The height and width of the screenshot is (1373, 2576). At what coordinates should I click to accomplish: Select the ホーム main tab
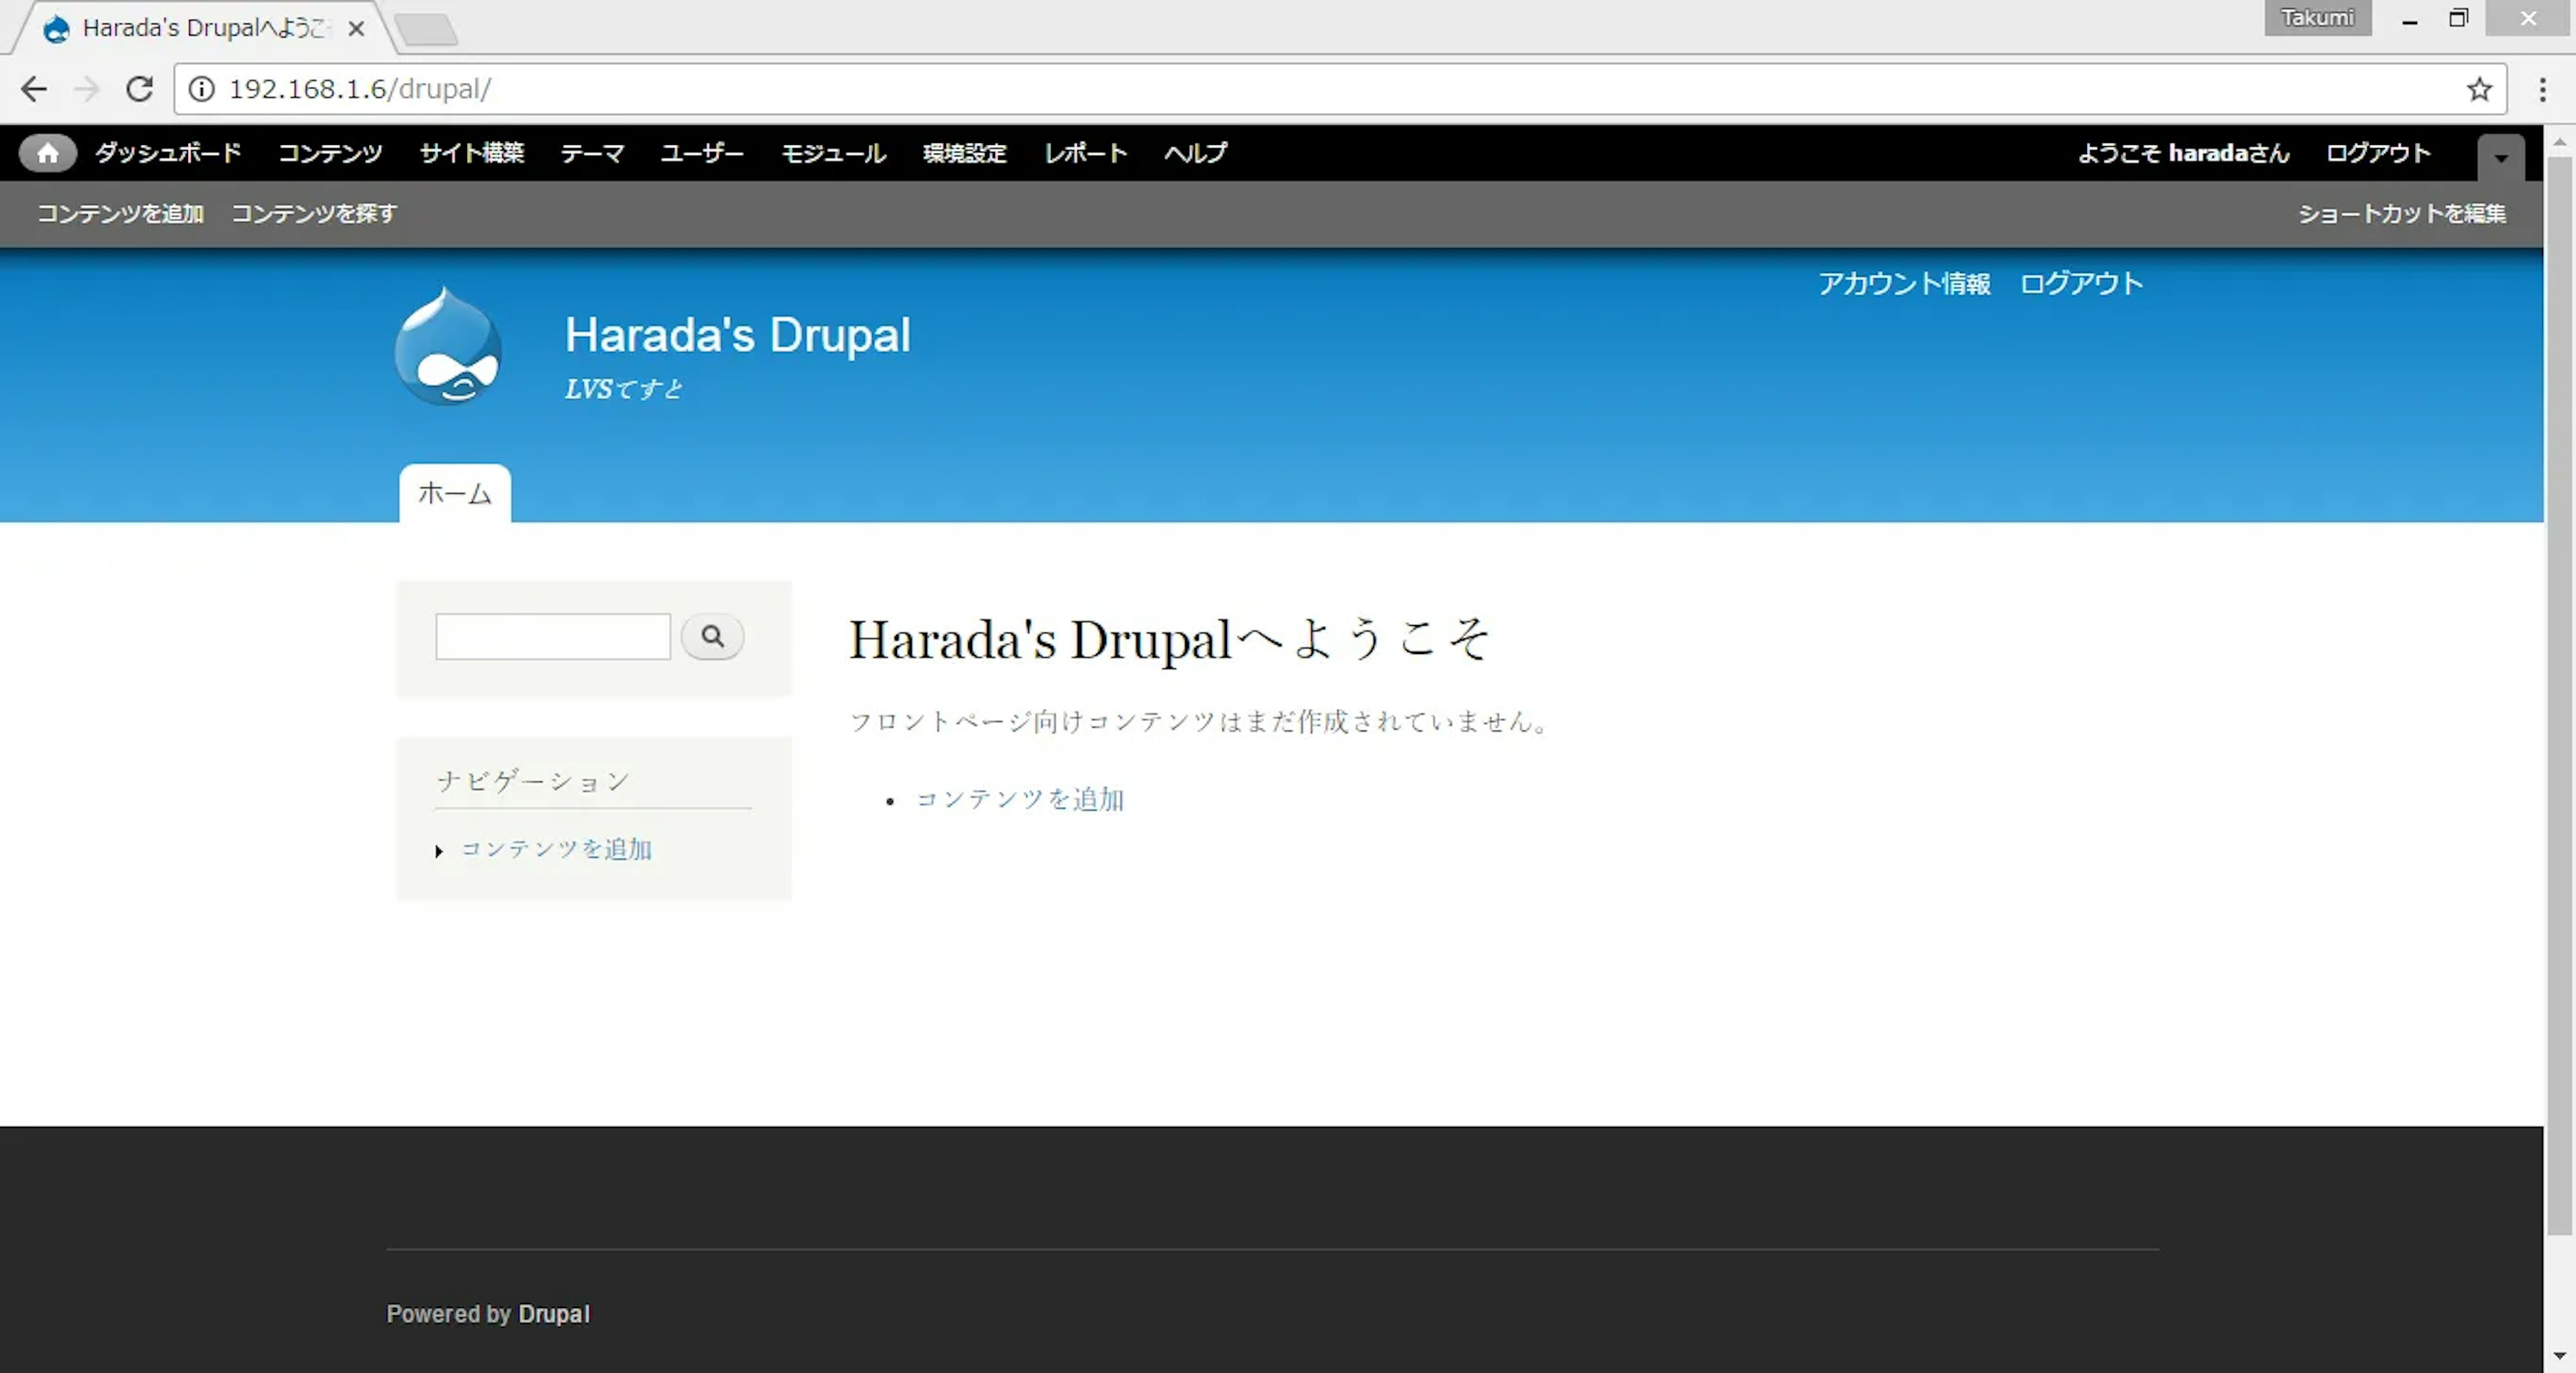(455, 493)
